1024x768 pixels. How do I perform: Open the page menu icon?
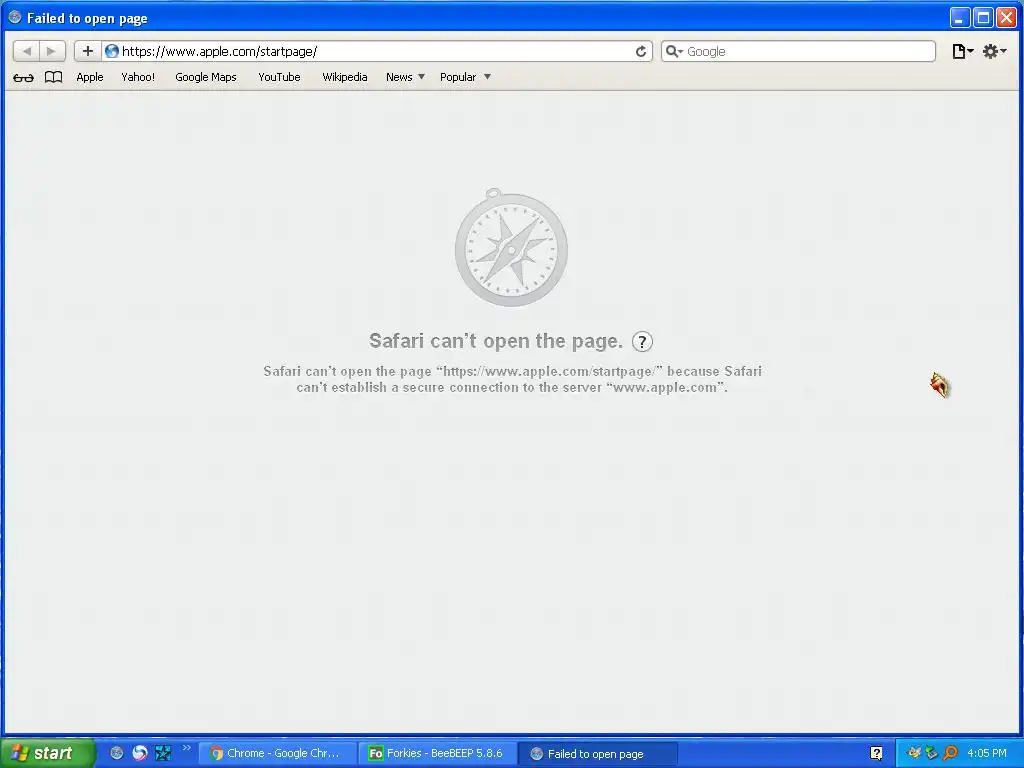pos(962,51)
